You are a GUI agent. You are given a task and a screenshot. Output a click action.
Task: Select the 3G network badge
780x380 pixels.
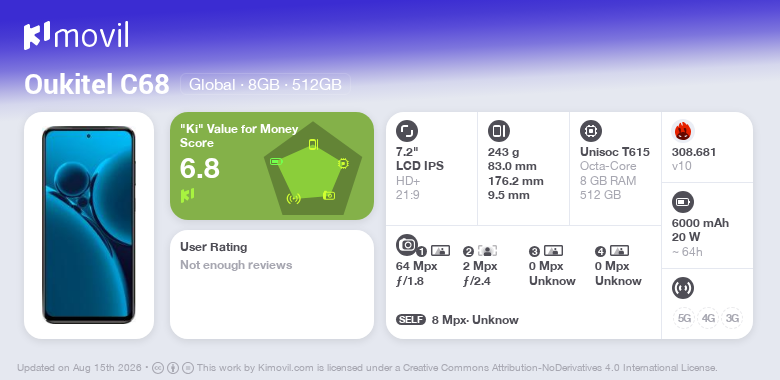pyautogui.click(x=732, y=318)
